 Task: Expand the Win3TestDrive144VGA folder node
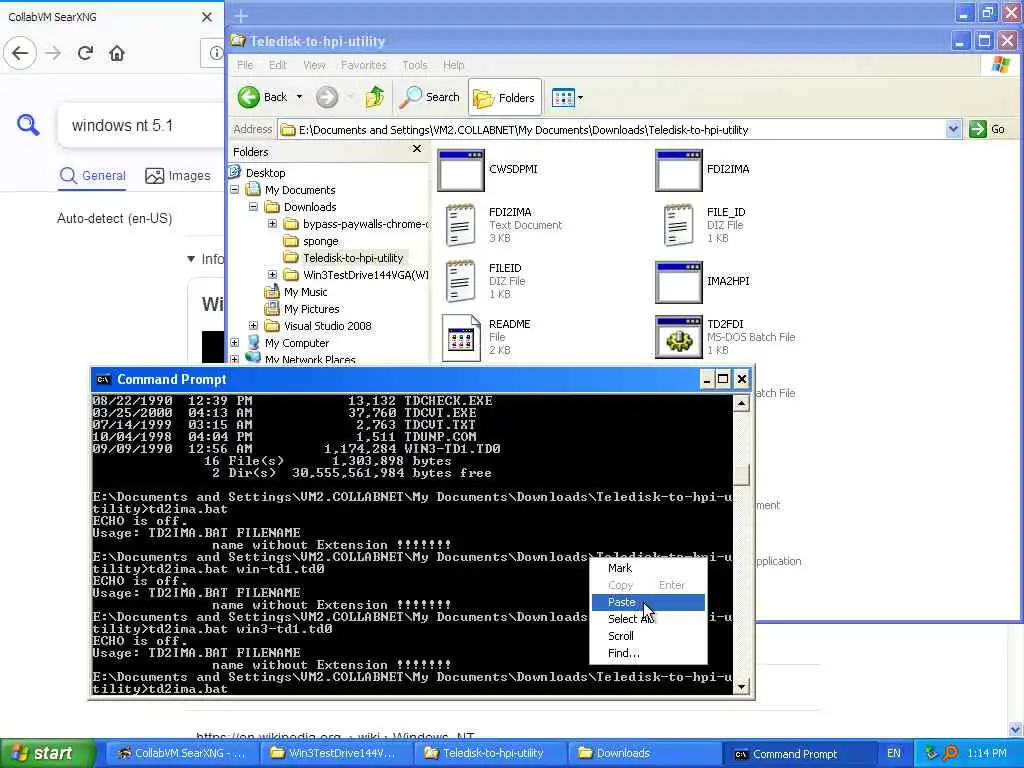point(272,275)
